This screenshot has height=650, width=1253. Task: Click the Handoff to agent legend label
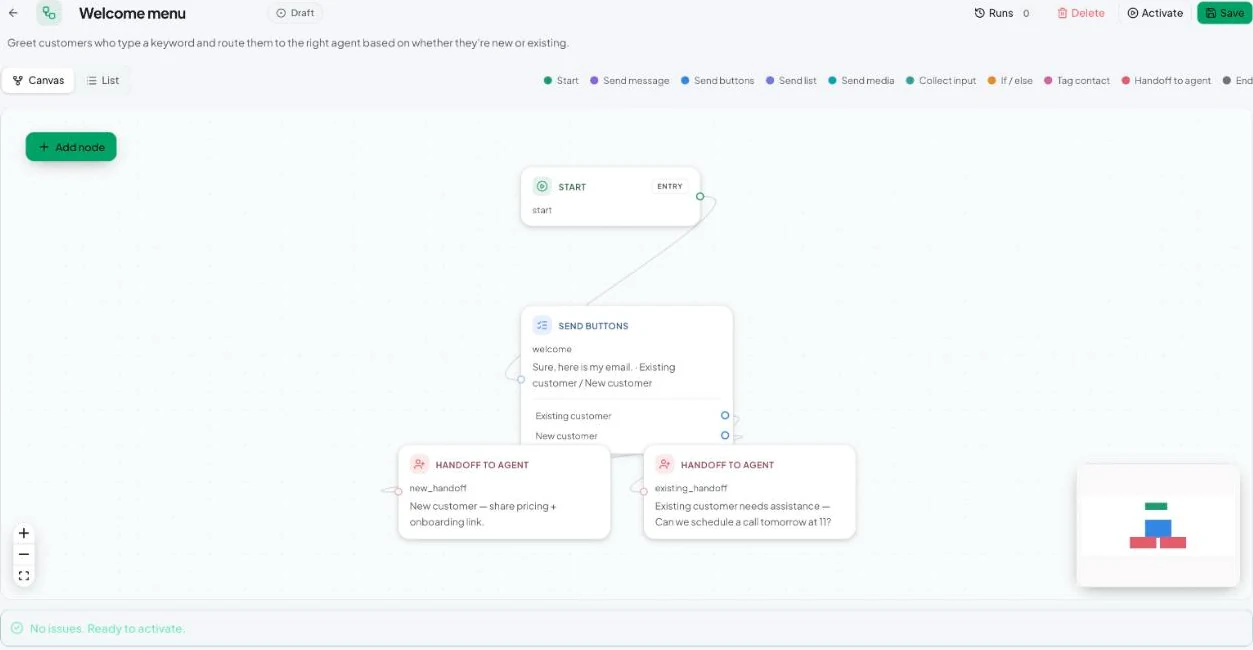(1172, 80)
